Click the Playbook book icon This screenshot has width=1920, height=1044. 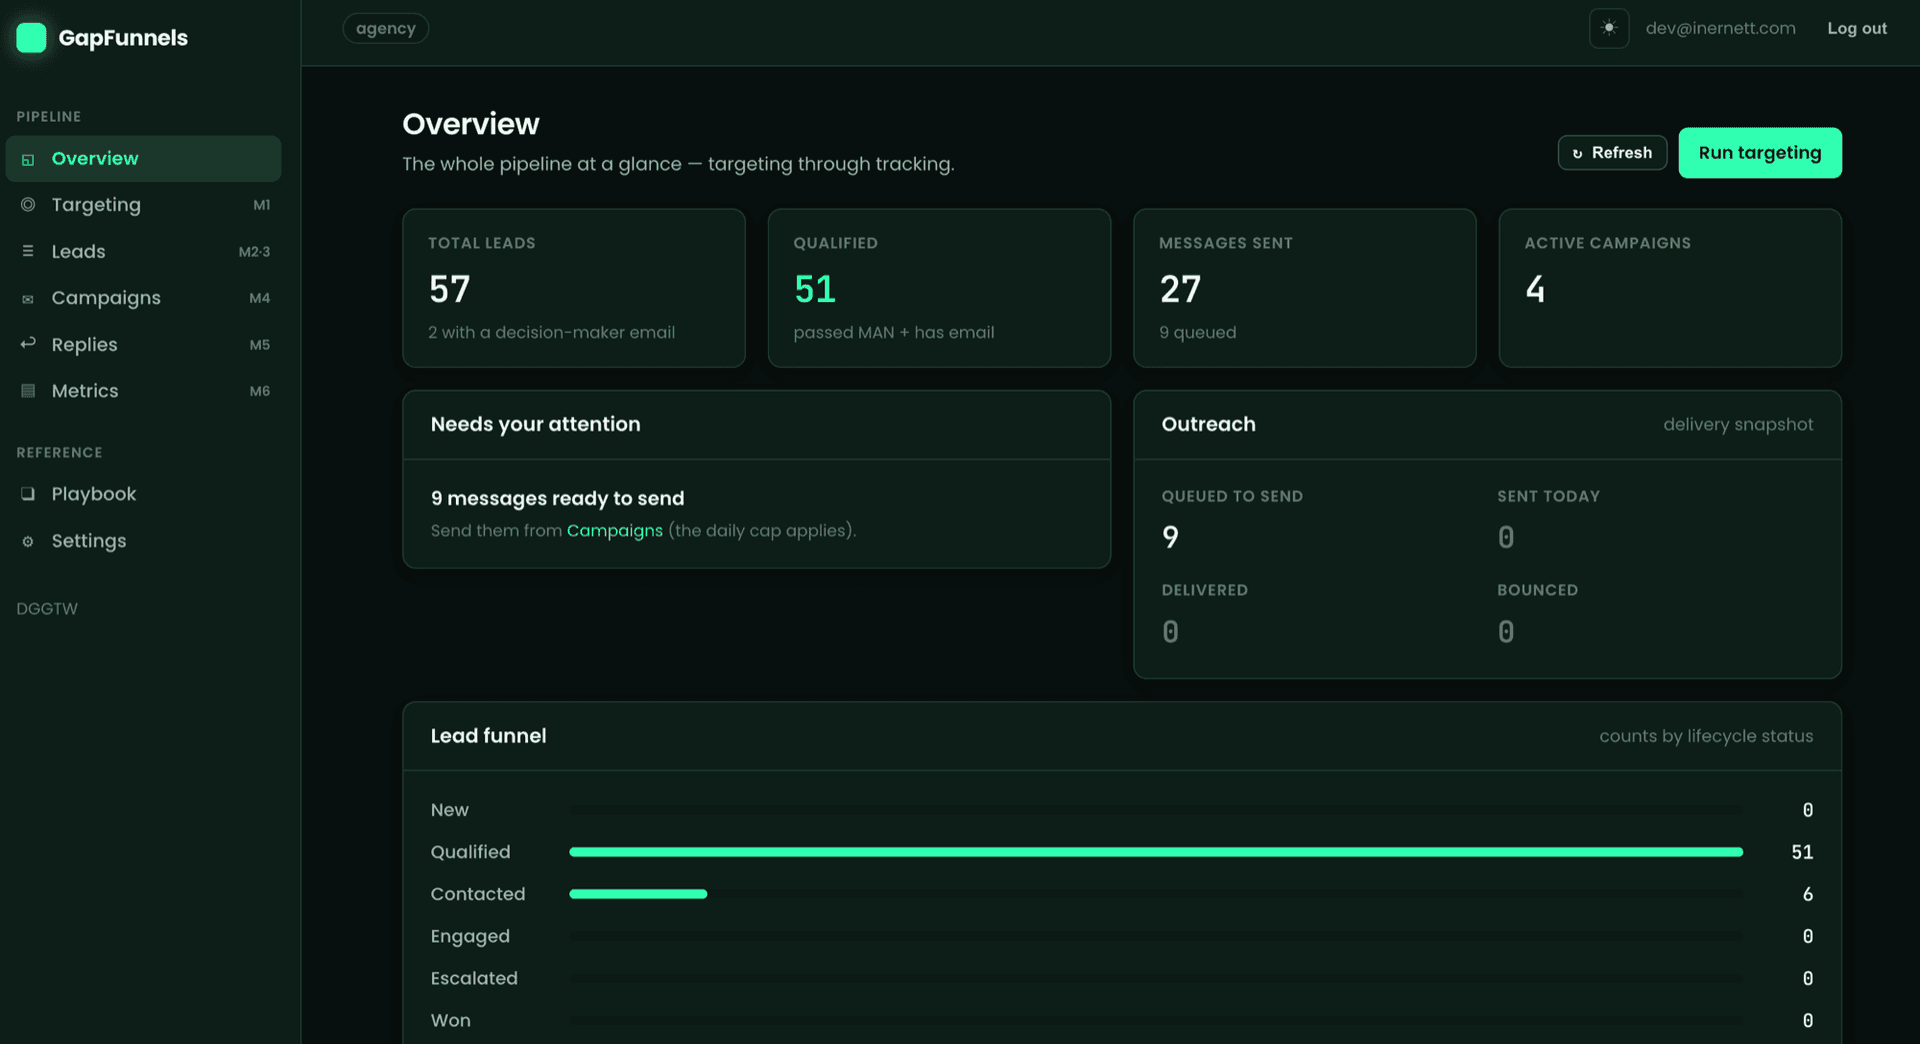click(x=28, y=494)
